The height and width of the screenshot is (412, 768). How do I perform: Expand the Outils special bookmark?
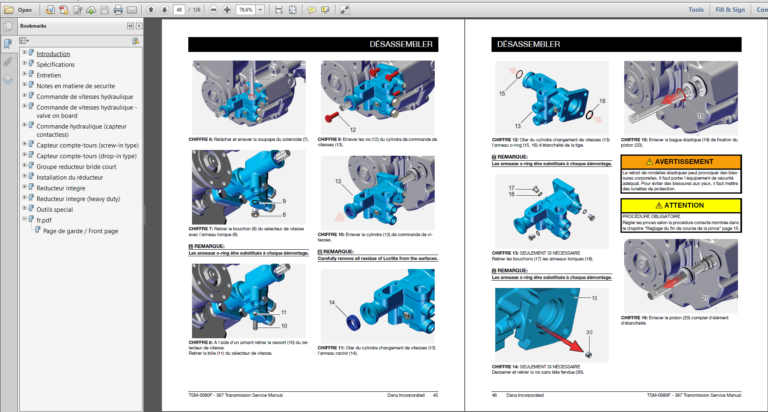tap(24, 208)
